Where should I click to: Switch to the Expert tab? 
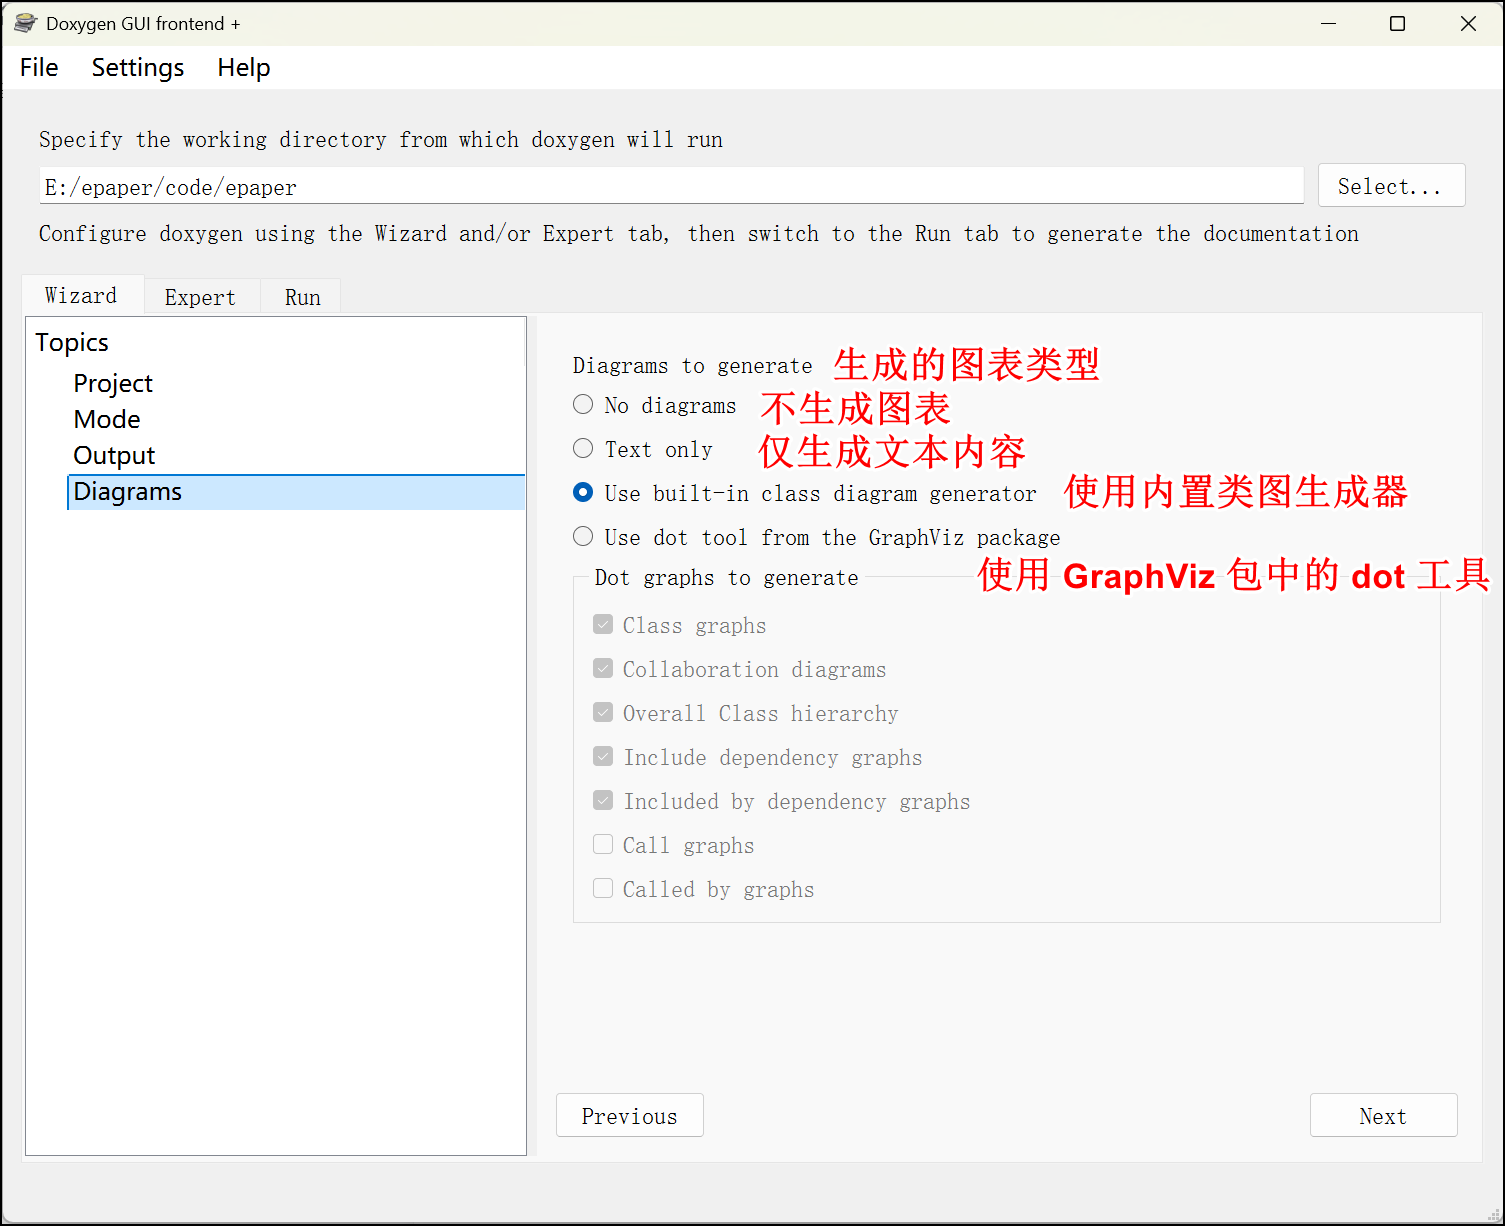(200, 296)
